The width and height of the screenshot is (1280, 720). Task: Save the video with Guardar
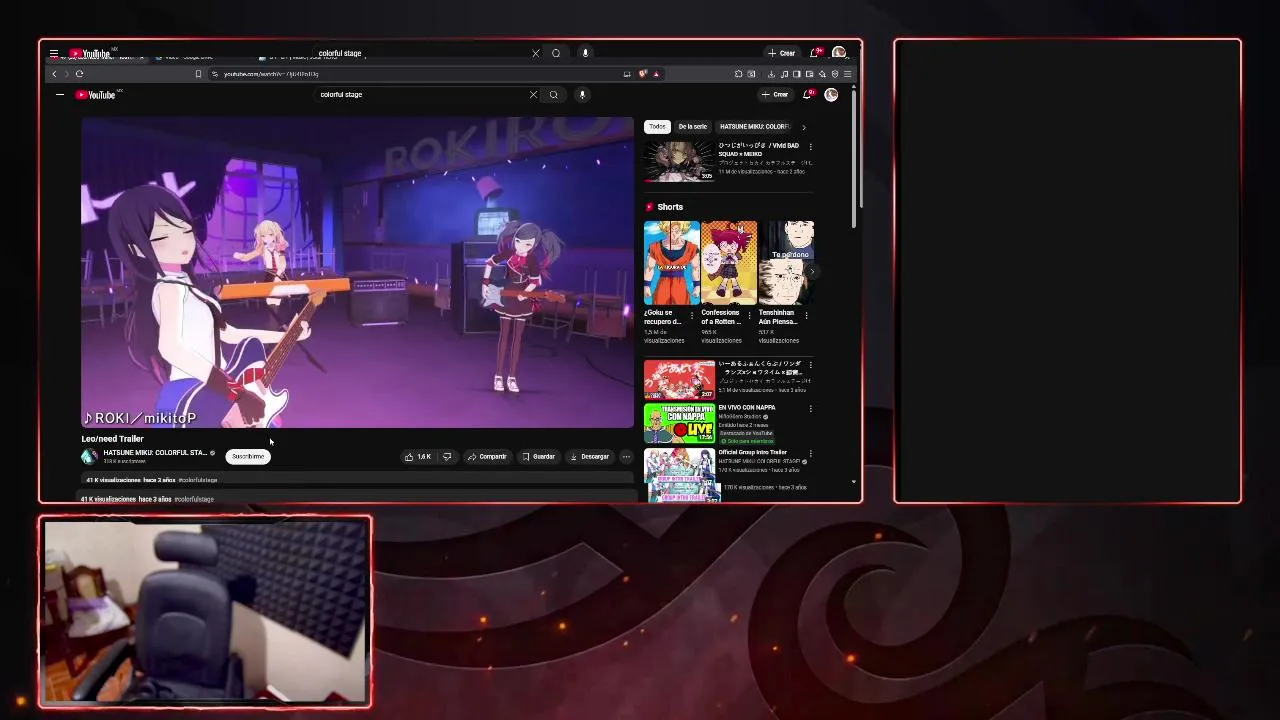[538, 457]
